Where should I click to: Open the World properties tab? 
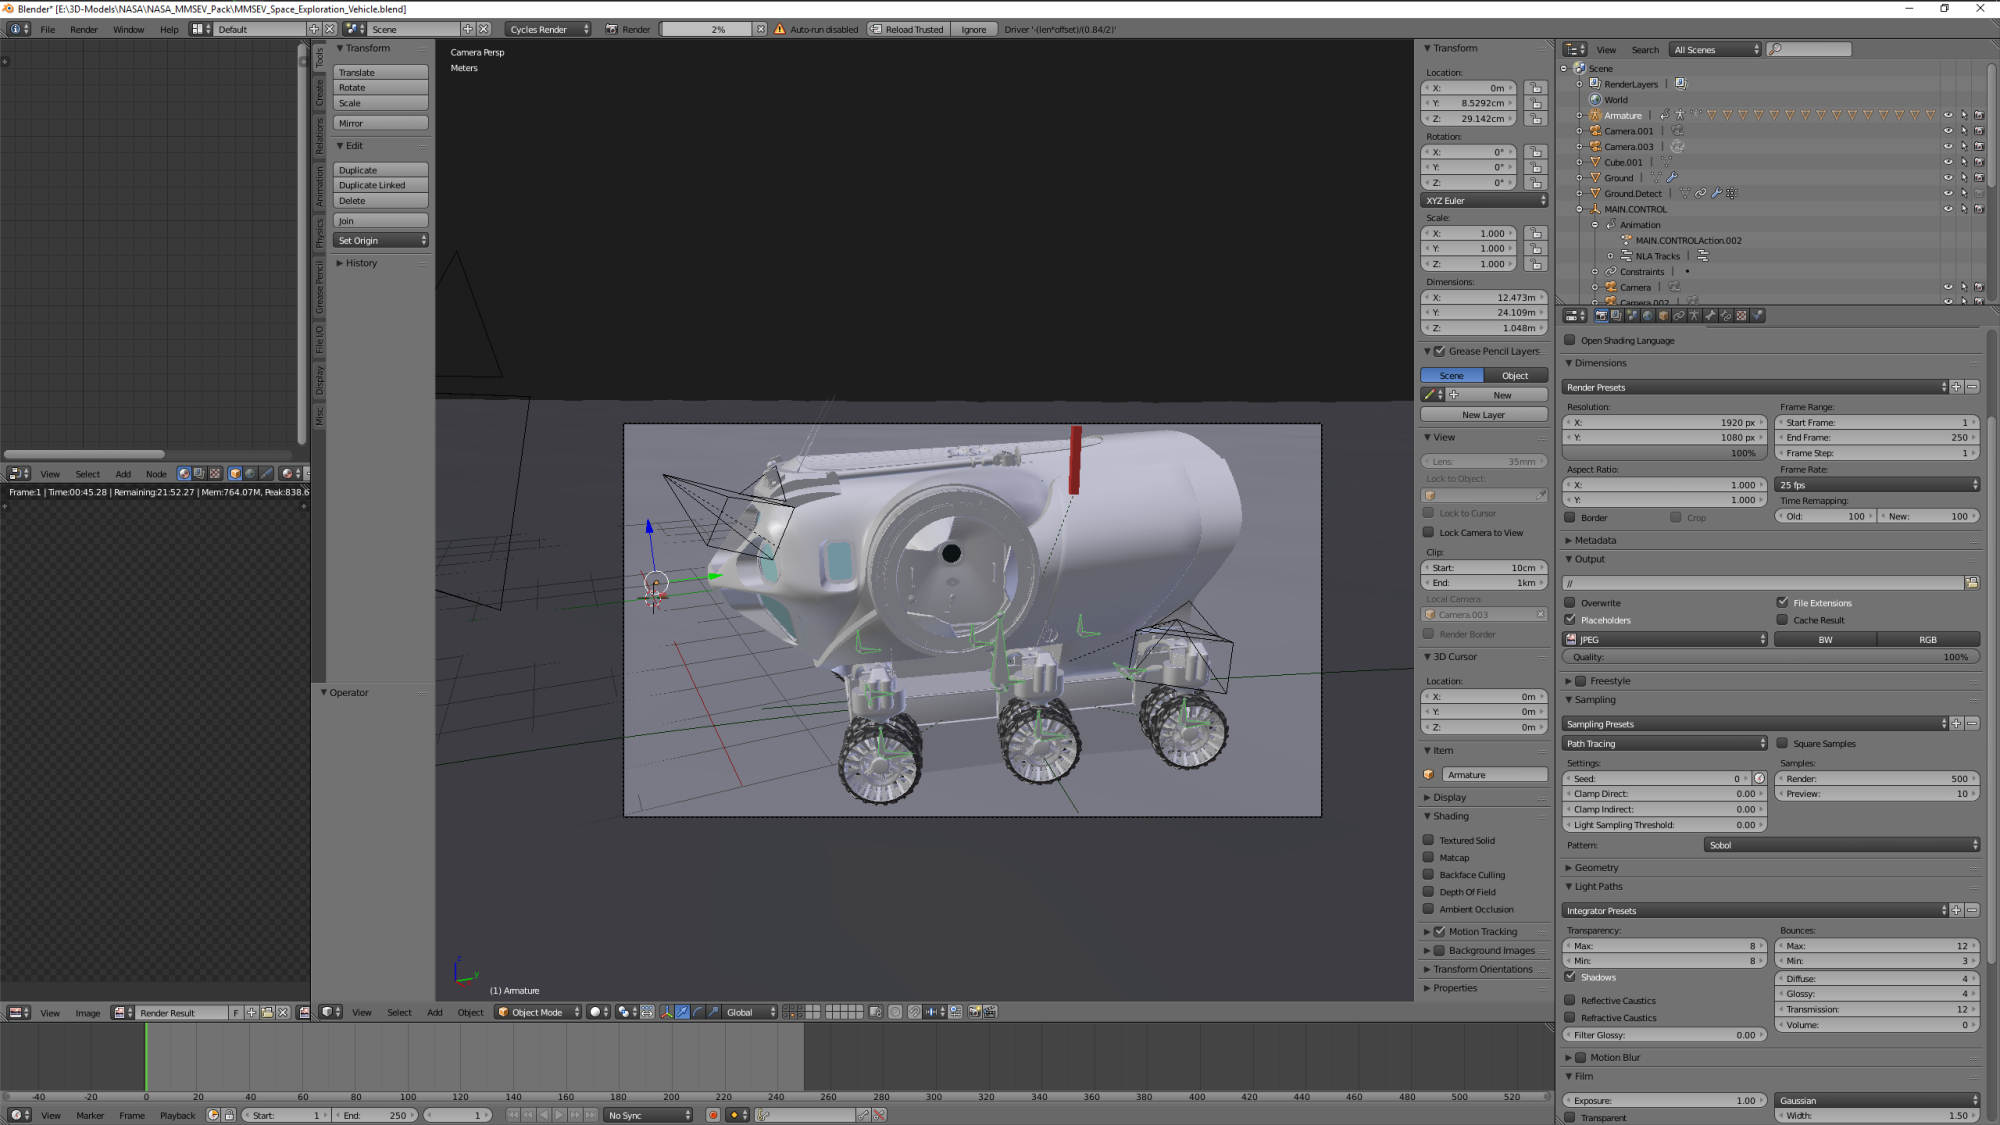point(1647,315)
